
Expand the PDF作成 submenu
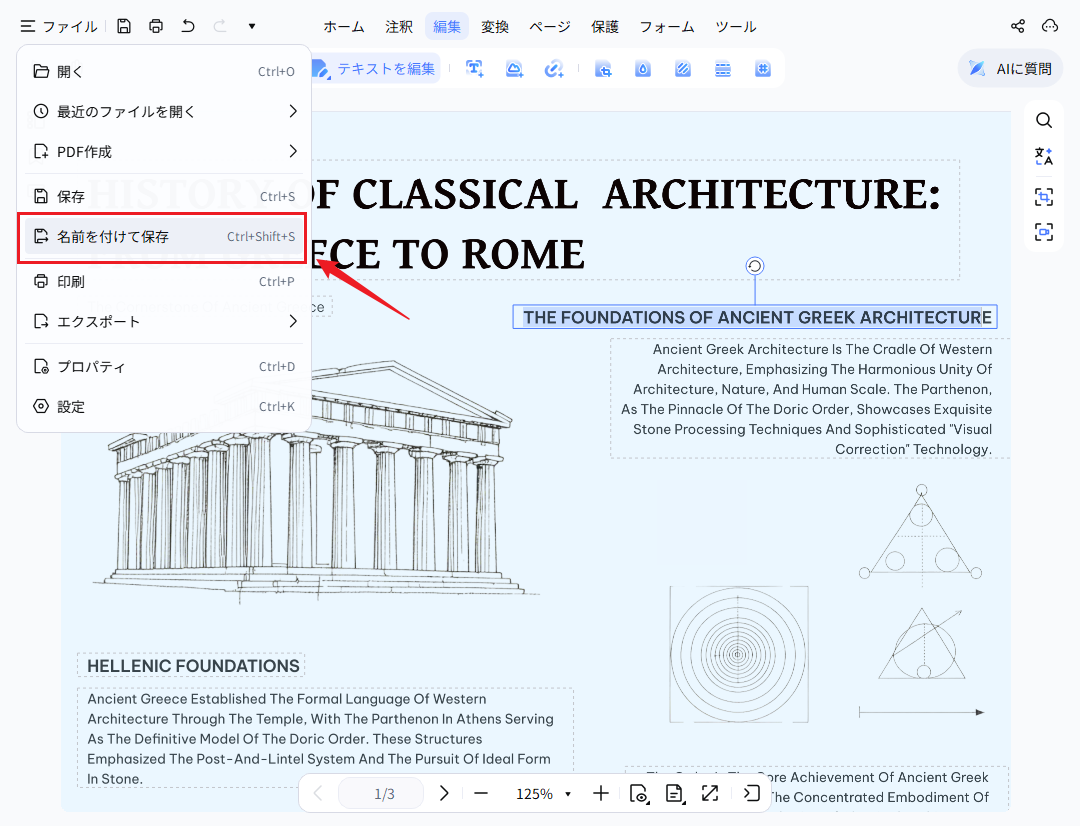164,152
